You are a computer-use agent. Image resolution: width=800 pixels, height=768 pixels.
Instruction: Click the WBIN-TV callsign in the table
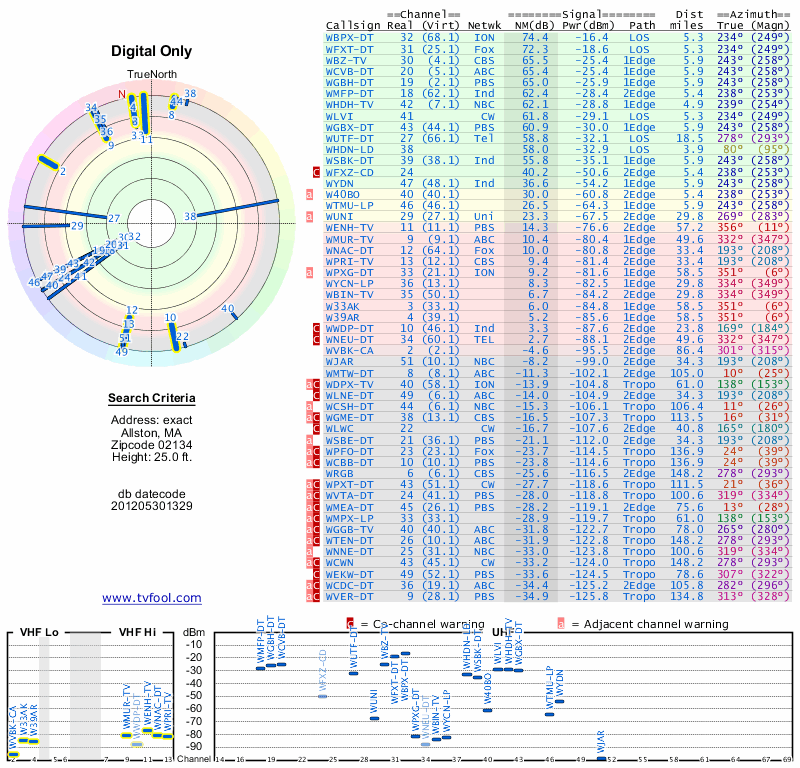(x=349, y=295)
